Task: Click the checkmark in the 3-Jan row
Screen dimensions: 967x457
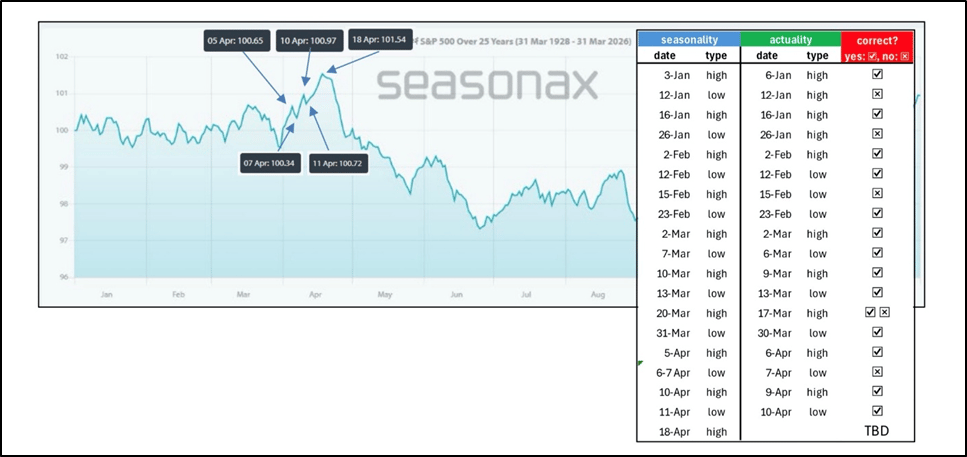Action: pyautogui.click(x=878, y=75)
